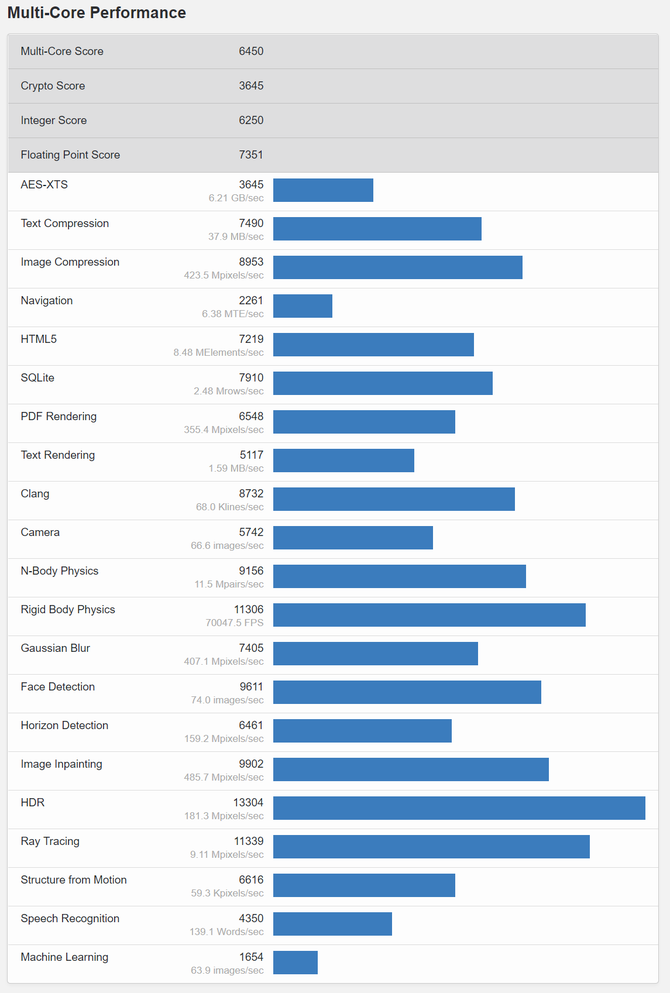Viewport: 670px width, 993px height.
Task: Select the HTML5 benchmark label
Action: 39,339
